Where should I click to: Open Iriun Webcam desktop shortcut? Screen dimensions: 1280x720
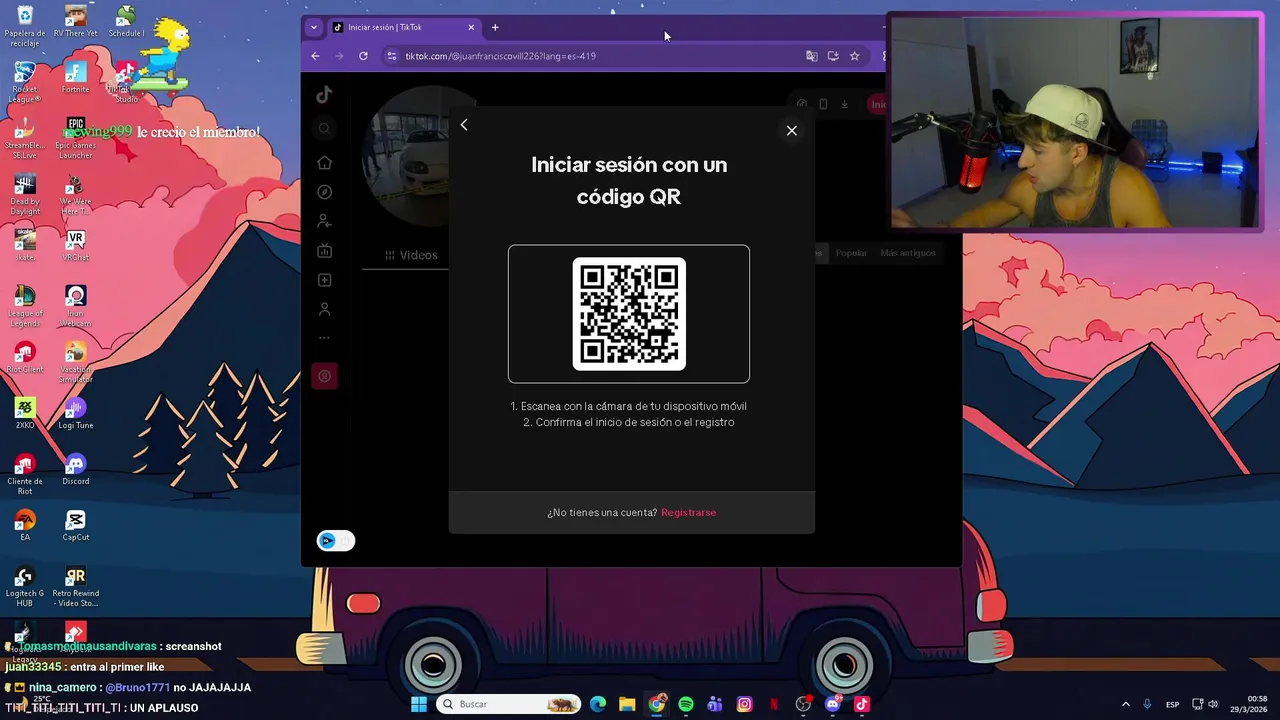[76, 307]
